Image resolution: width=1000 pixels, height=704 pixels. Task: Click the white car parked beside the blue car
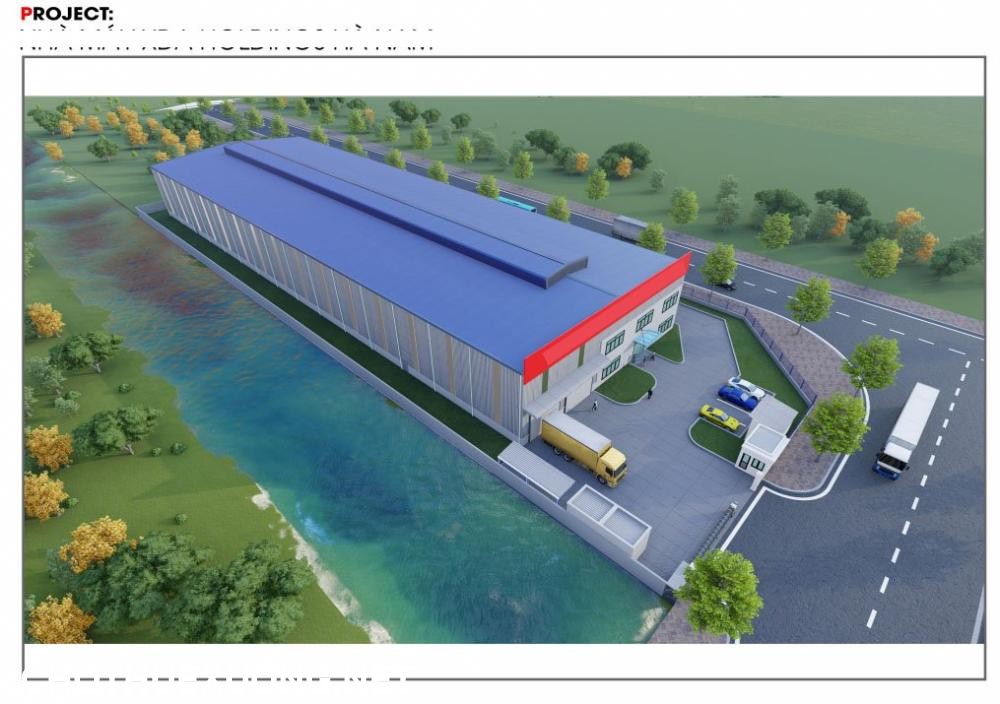[747, 387]
